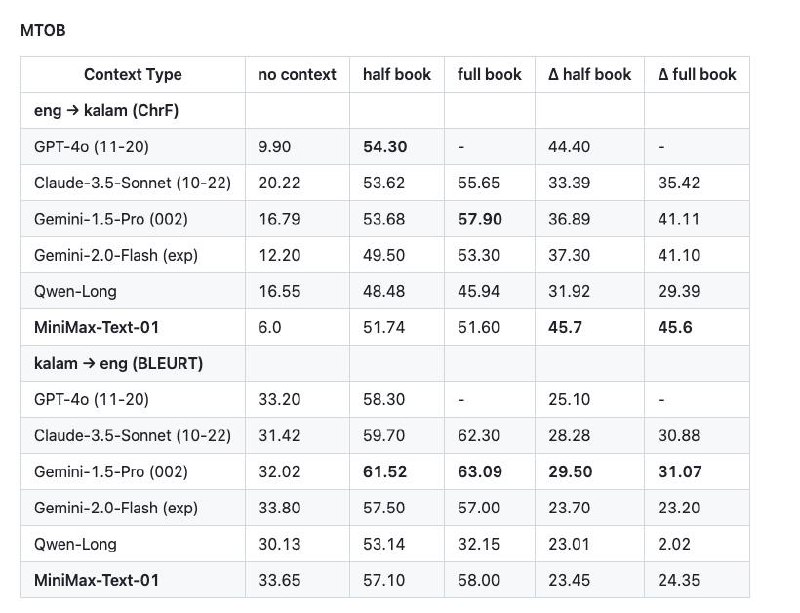Click the MTOB heading above the table

tap(42, 31)
